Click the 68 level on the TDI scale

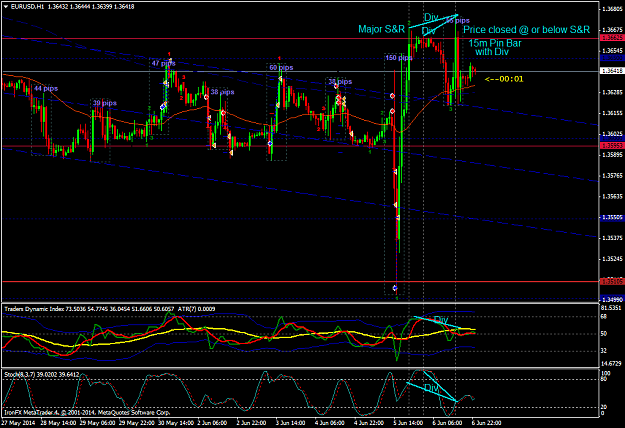(x=604, y=316)
